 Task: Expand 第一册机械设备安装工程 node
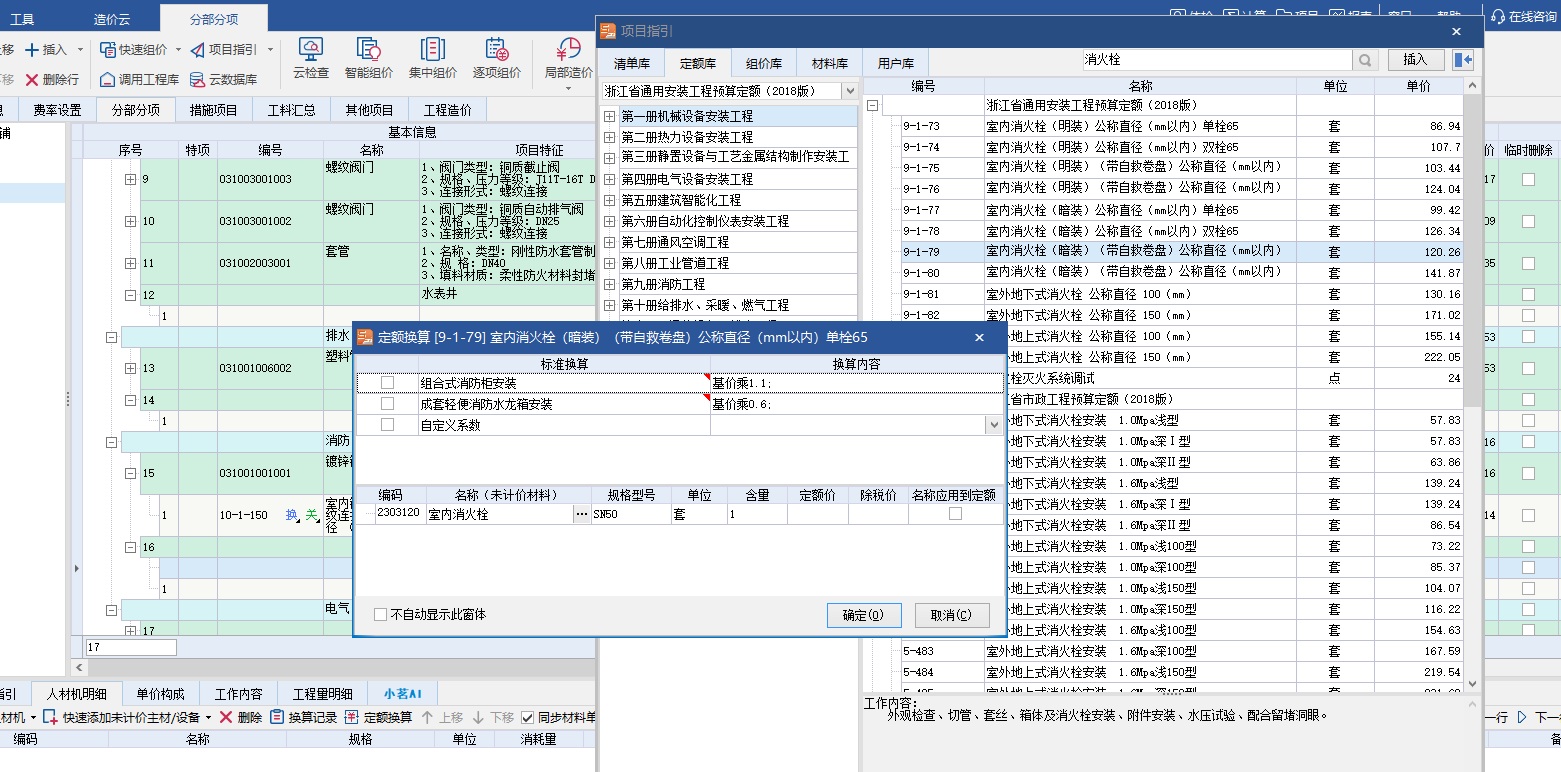(x=609, y=116)
